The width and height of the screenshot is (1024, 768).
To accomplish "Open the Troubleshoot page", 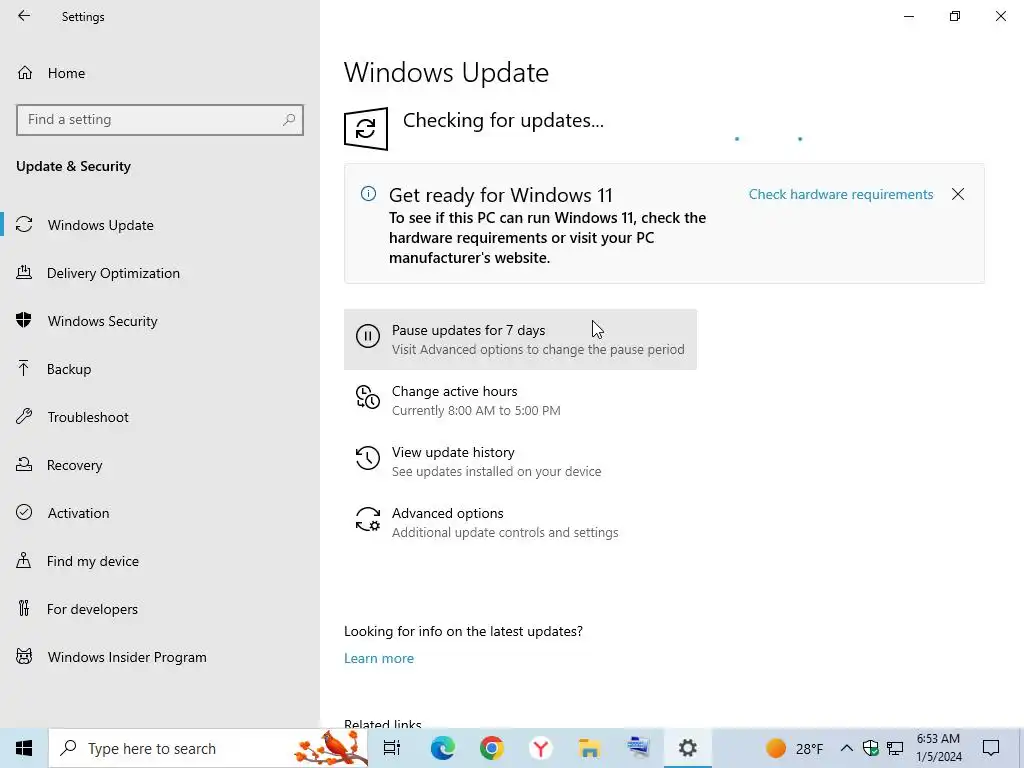I will pyautogui.click(x=160, y=417).
